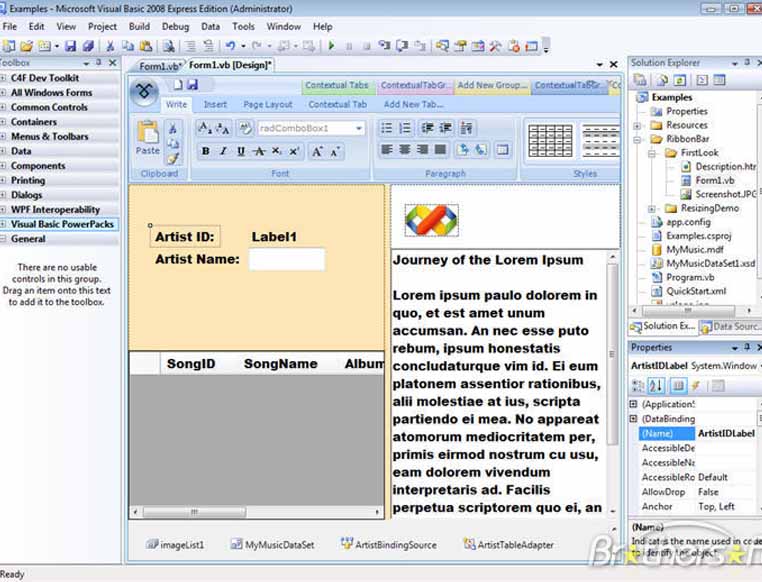This screenshot has width=762, height=582.
Task: Click the Alphabetical sort icon in Properties
Action: [656, 386]
